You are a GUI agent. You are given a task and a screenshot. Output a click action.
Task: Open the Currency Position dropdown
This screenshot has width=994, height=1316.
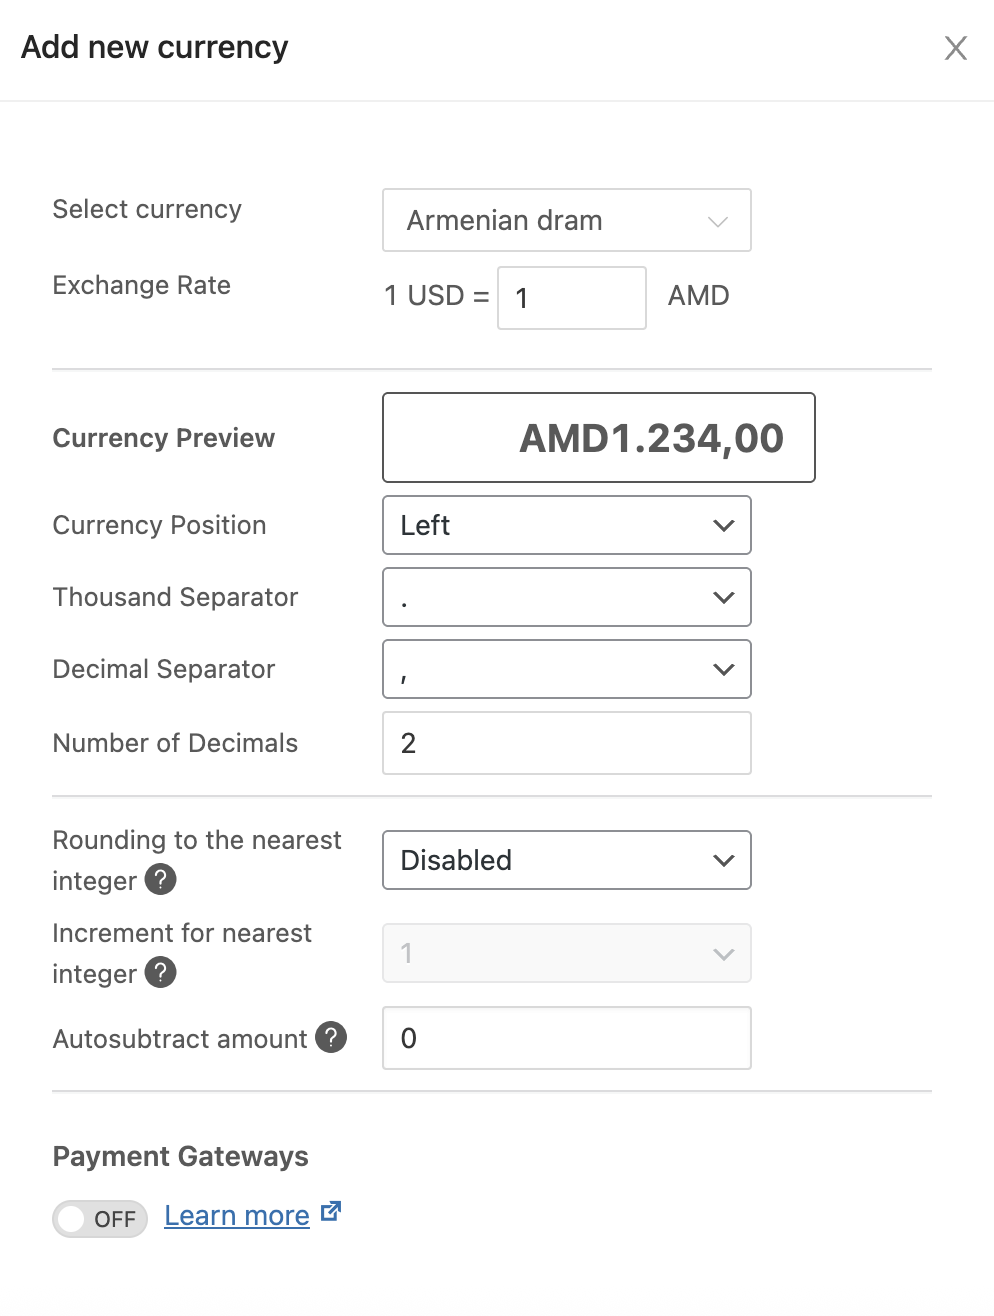[566, 525]
